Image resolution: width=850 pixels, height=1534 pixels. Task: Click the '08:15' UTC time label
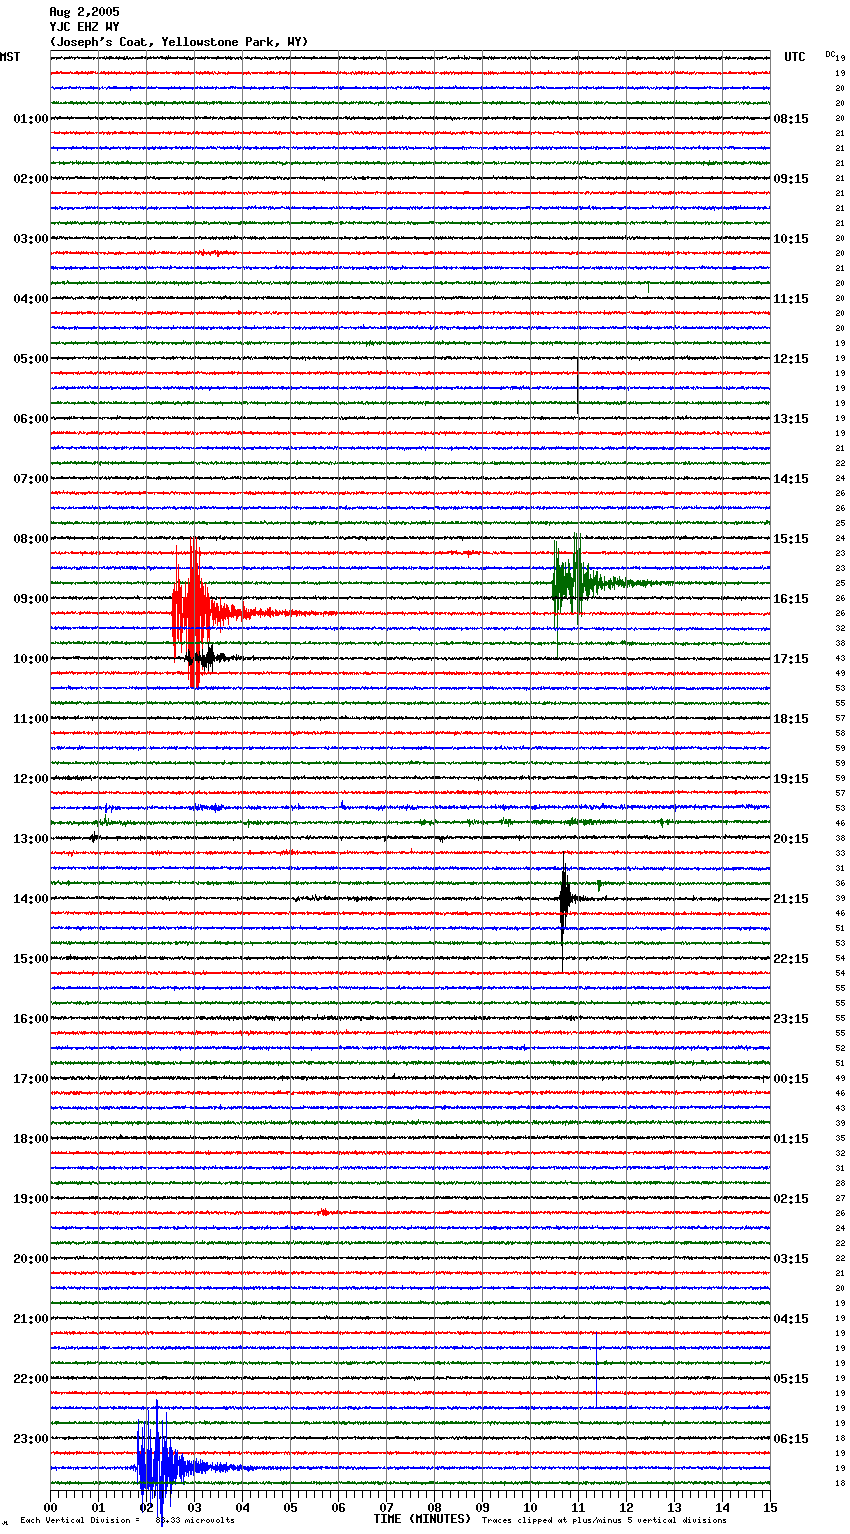[x=791, y=119]
